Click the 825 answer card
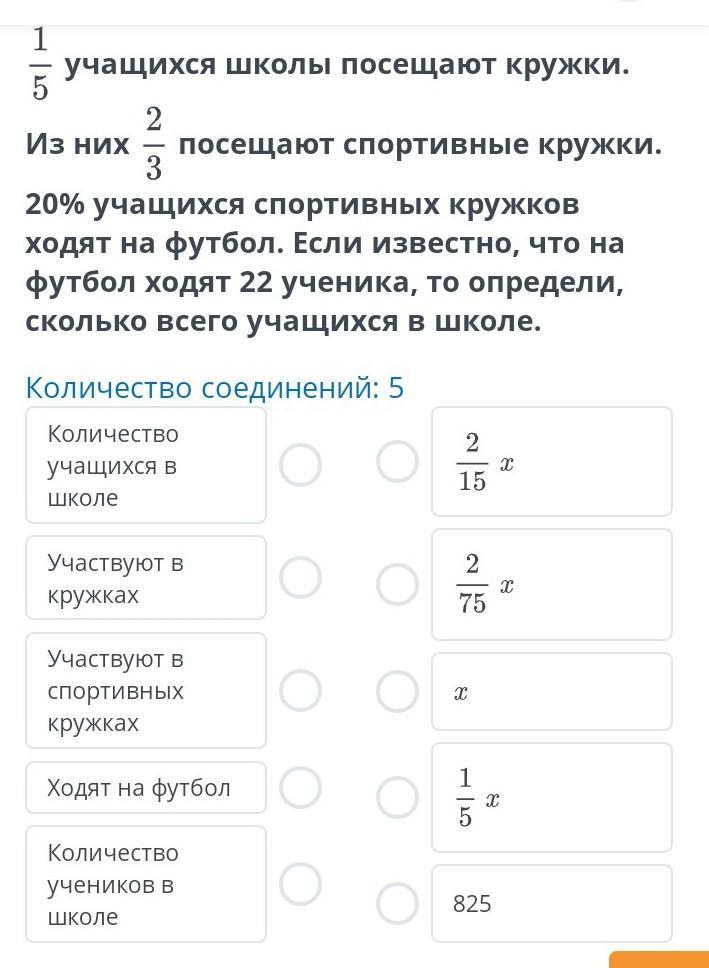Viewport: 709px width, 968px height. tap(552, 903)
